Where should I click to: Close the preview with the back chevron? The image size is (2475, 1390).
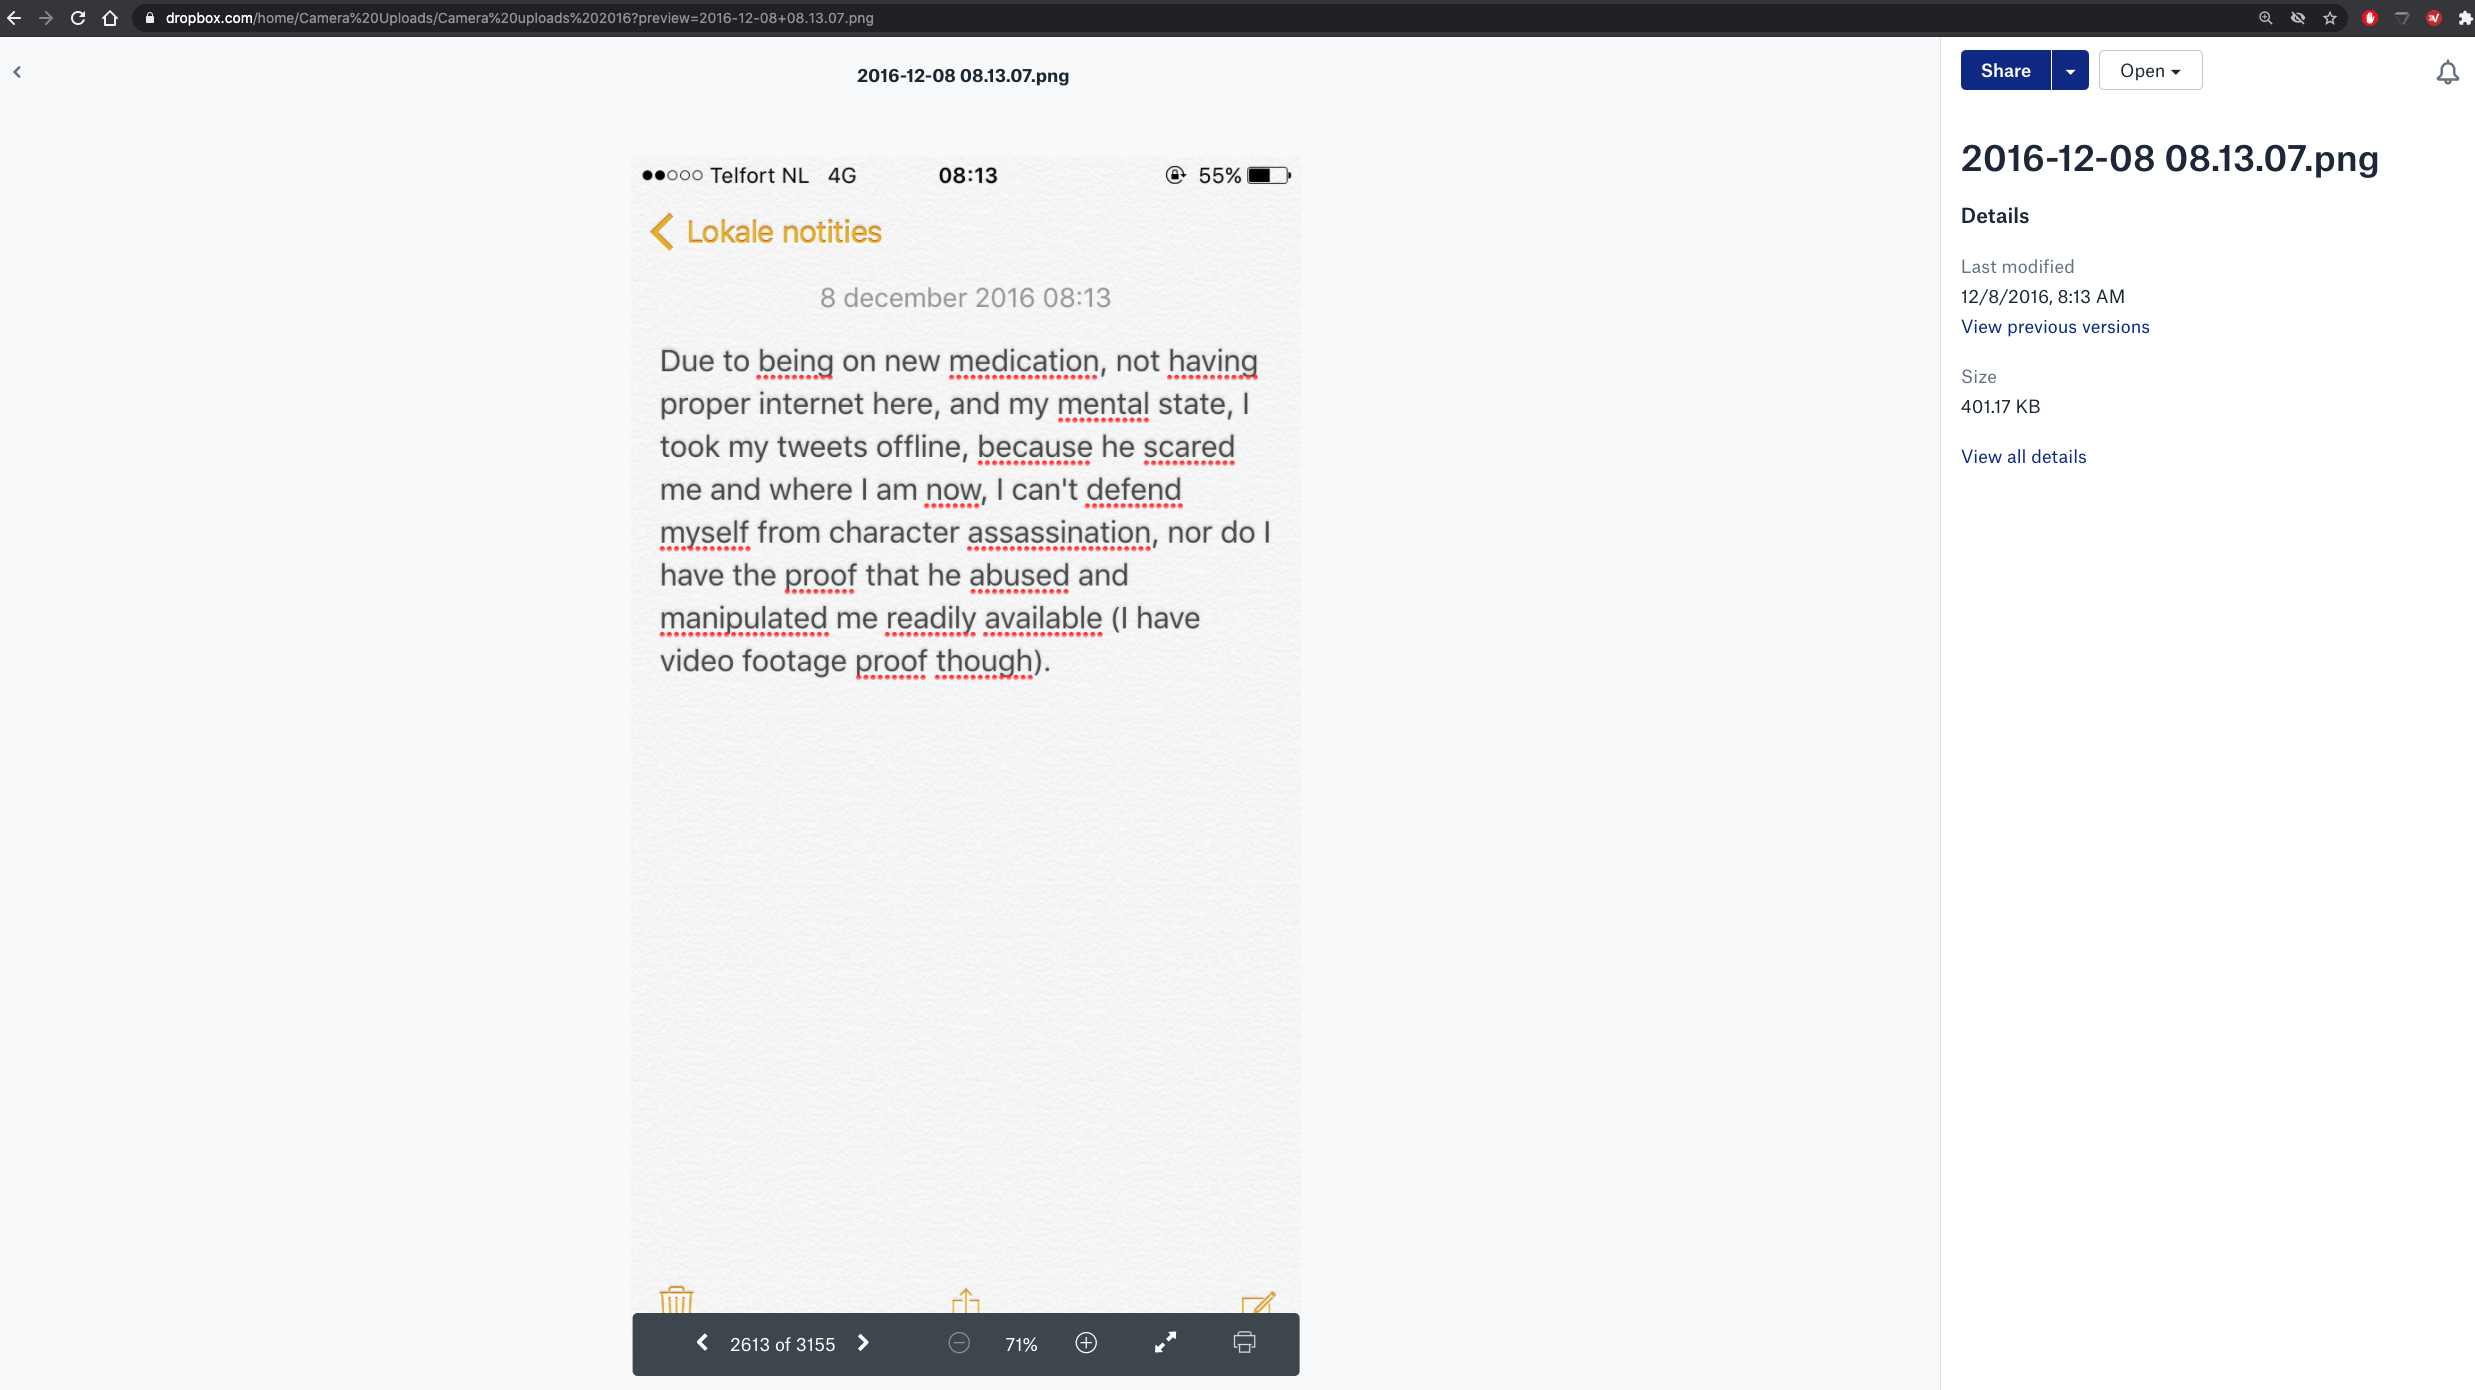pyautogui.click(x=17, y=72)
